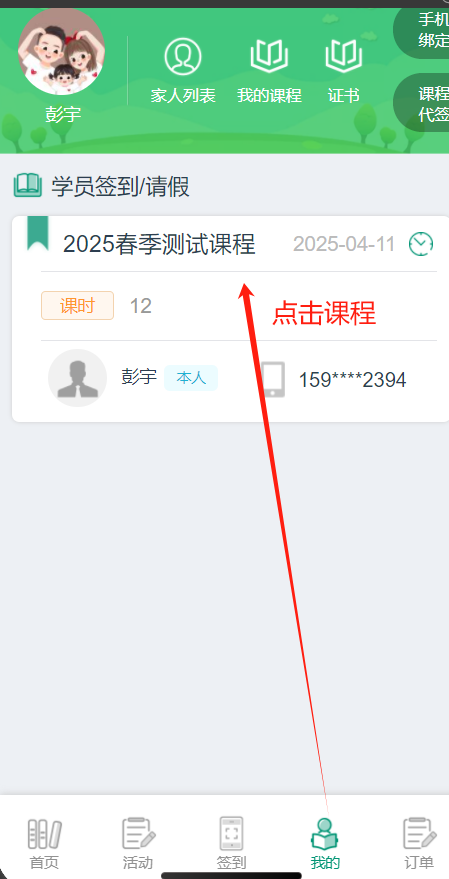449x879 pixels.
Task: Tap the 手机绑定 button
Action: click(x=422, y=30)
